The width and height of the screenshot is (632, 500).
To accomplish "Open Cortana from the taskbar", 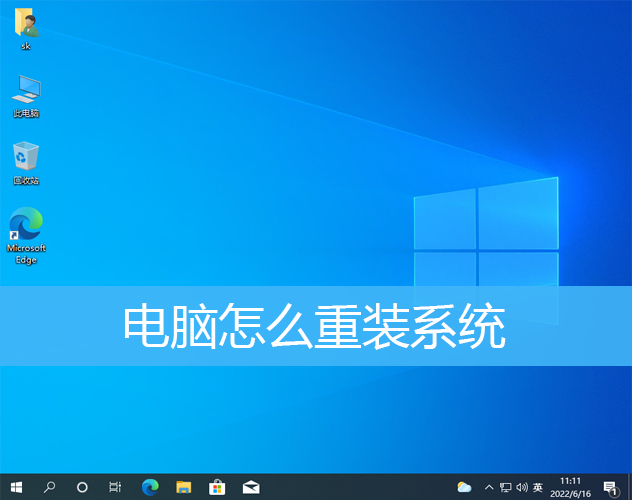I will tap(82, 487).
